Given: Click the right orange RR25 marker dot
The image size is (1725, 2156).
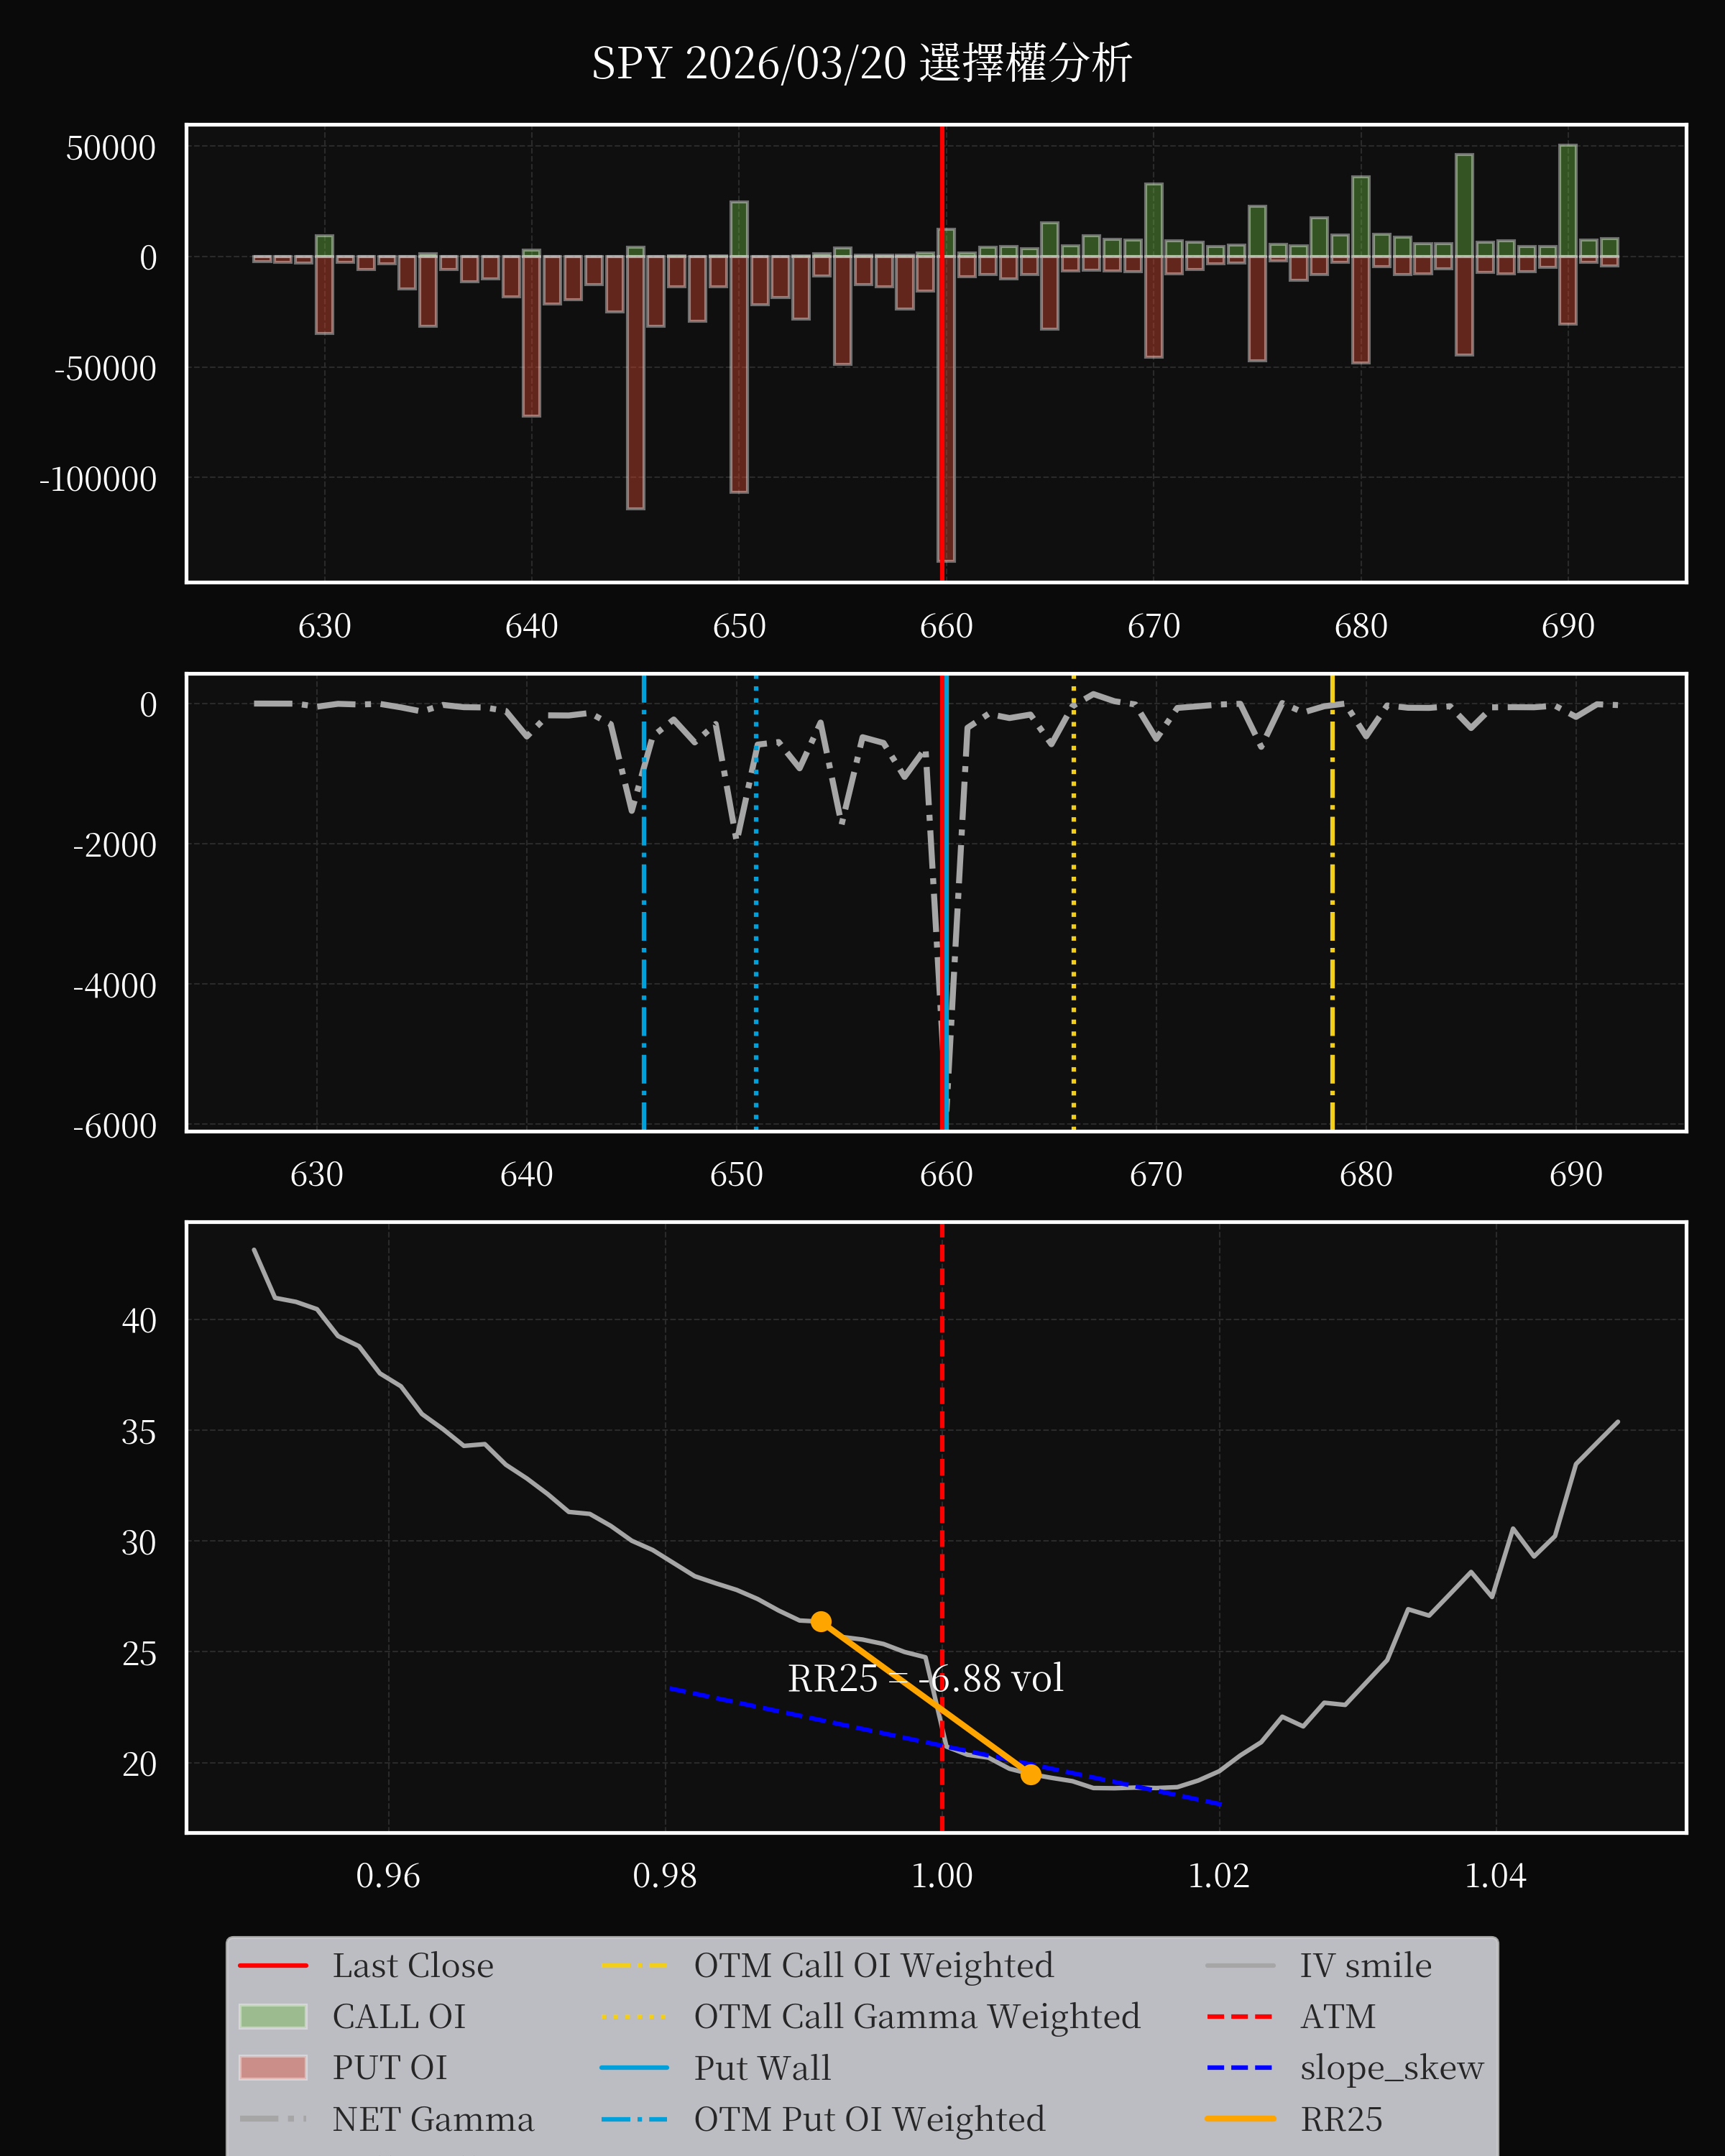Looking at the screenshot, I should [1031, 1774].
